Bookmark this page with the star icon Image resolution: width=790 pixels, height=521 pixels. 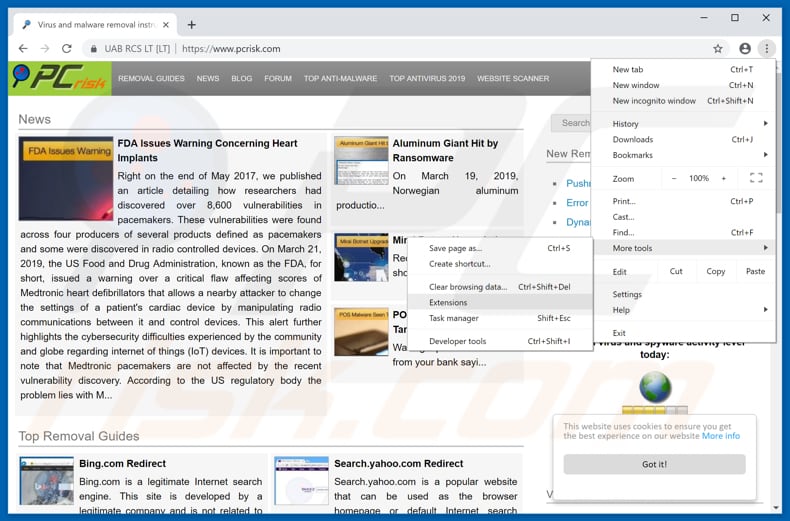(x=717, y=48)
